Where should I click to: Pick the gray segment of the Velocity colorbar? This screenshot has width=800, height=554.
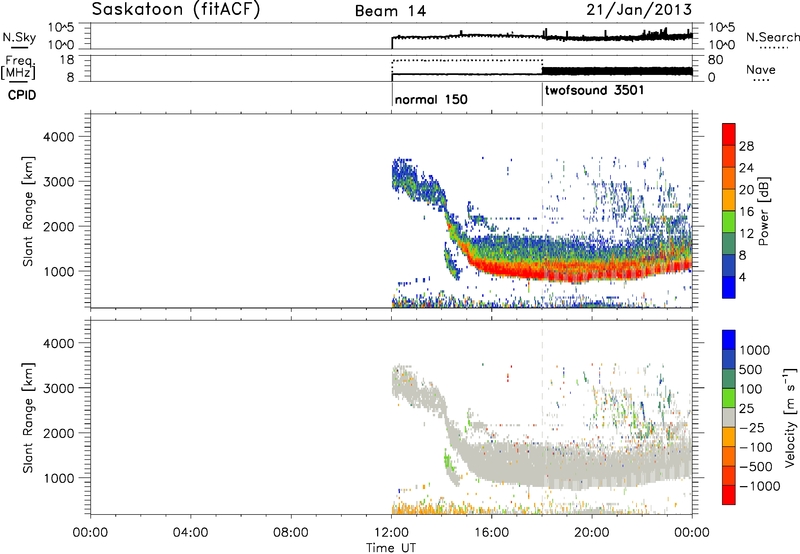click(729, 417)
